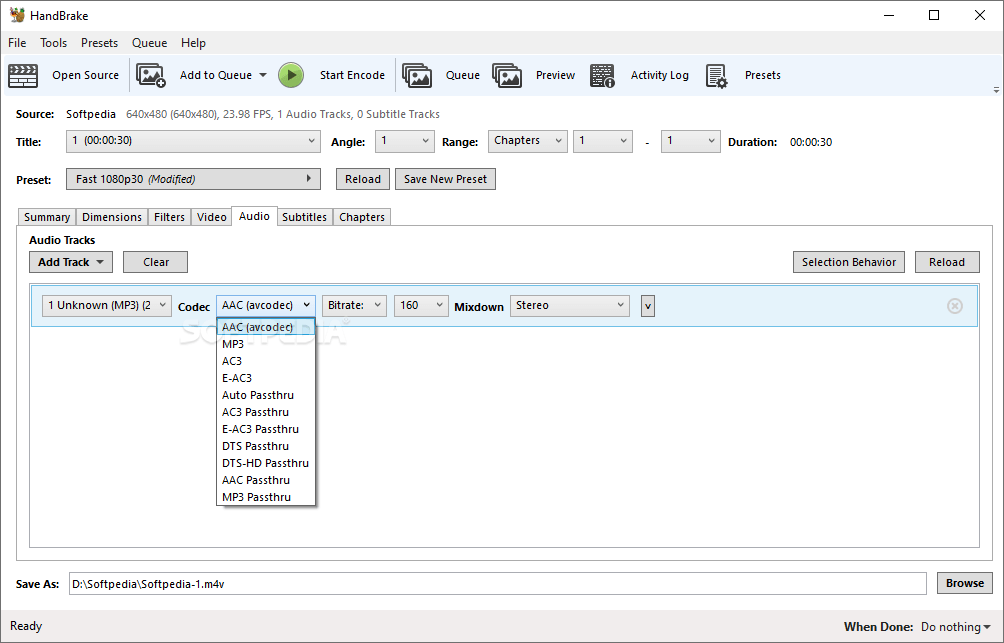This screenshot has width=1004, height=643.
Task: Click the Start Encode label
Action: point(352,75)
